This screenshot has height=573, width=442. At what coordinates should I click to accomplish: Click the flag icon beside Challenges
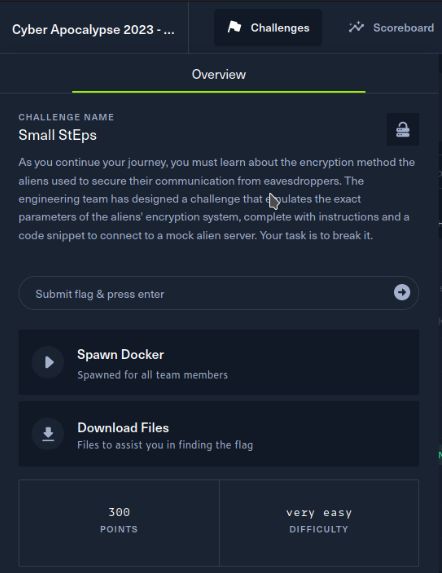point(234,27)
